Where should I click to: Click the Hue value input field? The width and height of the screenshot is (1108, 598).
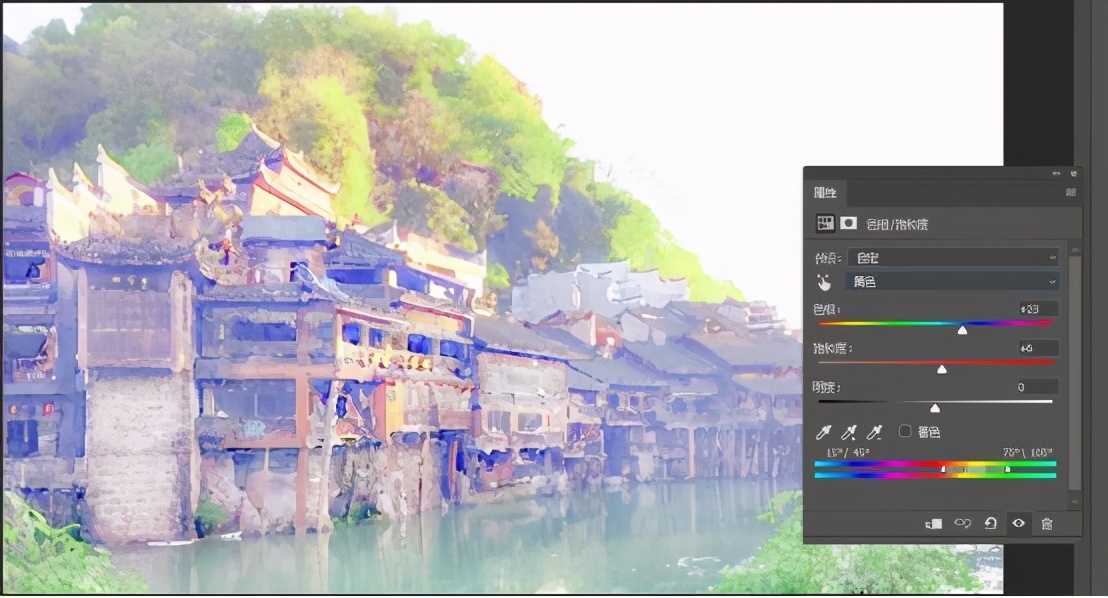[1038, 309]
